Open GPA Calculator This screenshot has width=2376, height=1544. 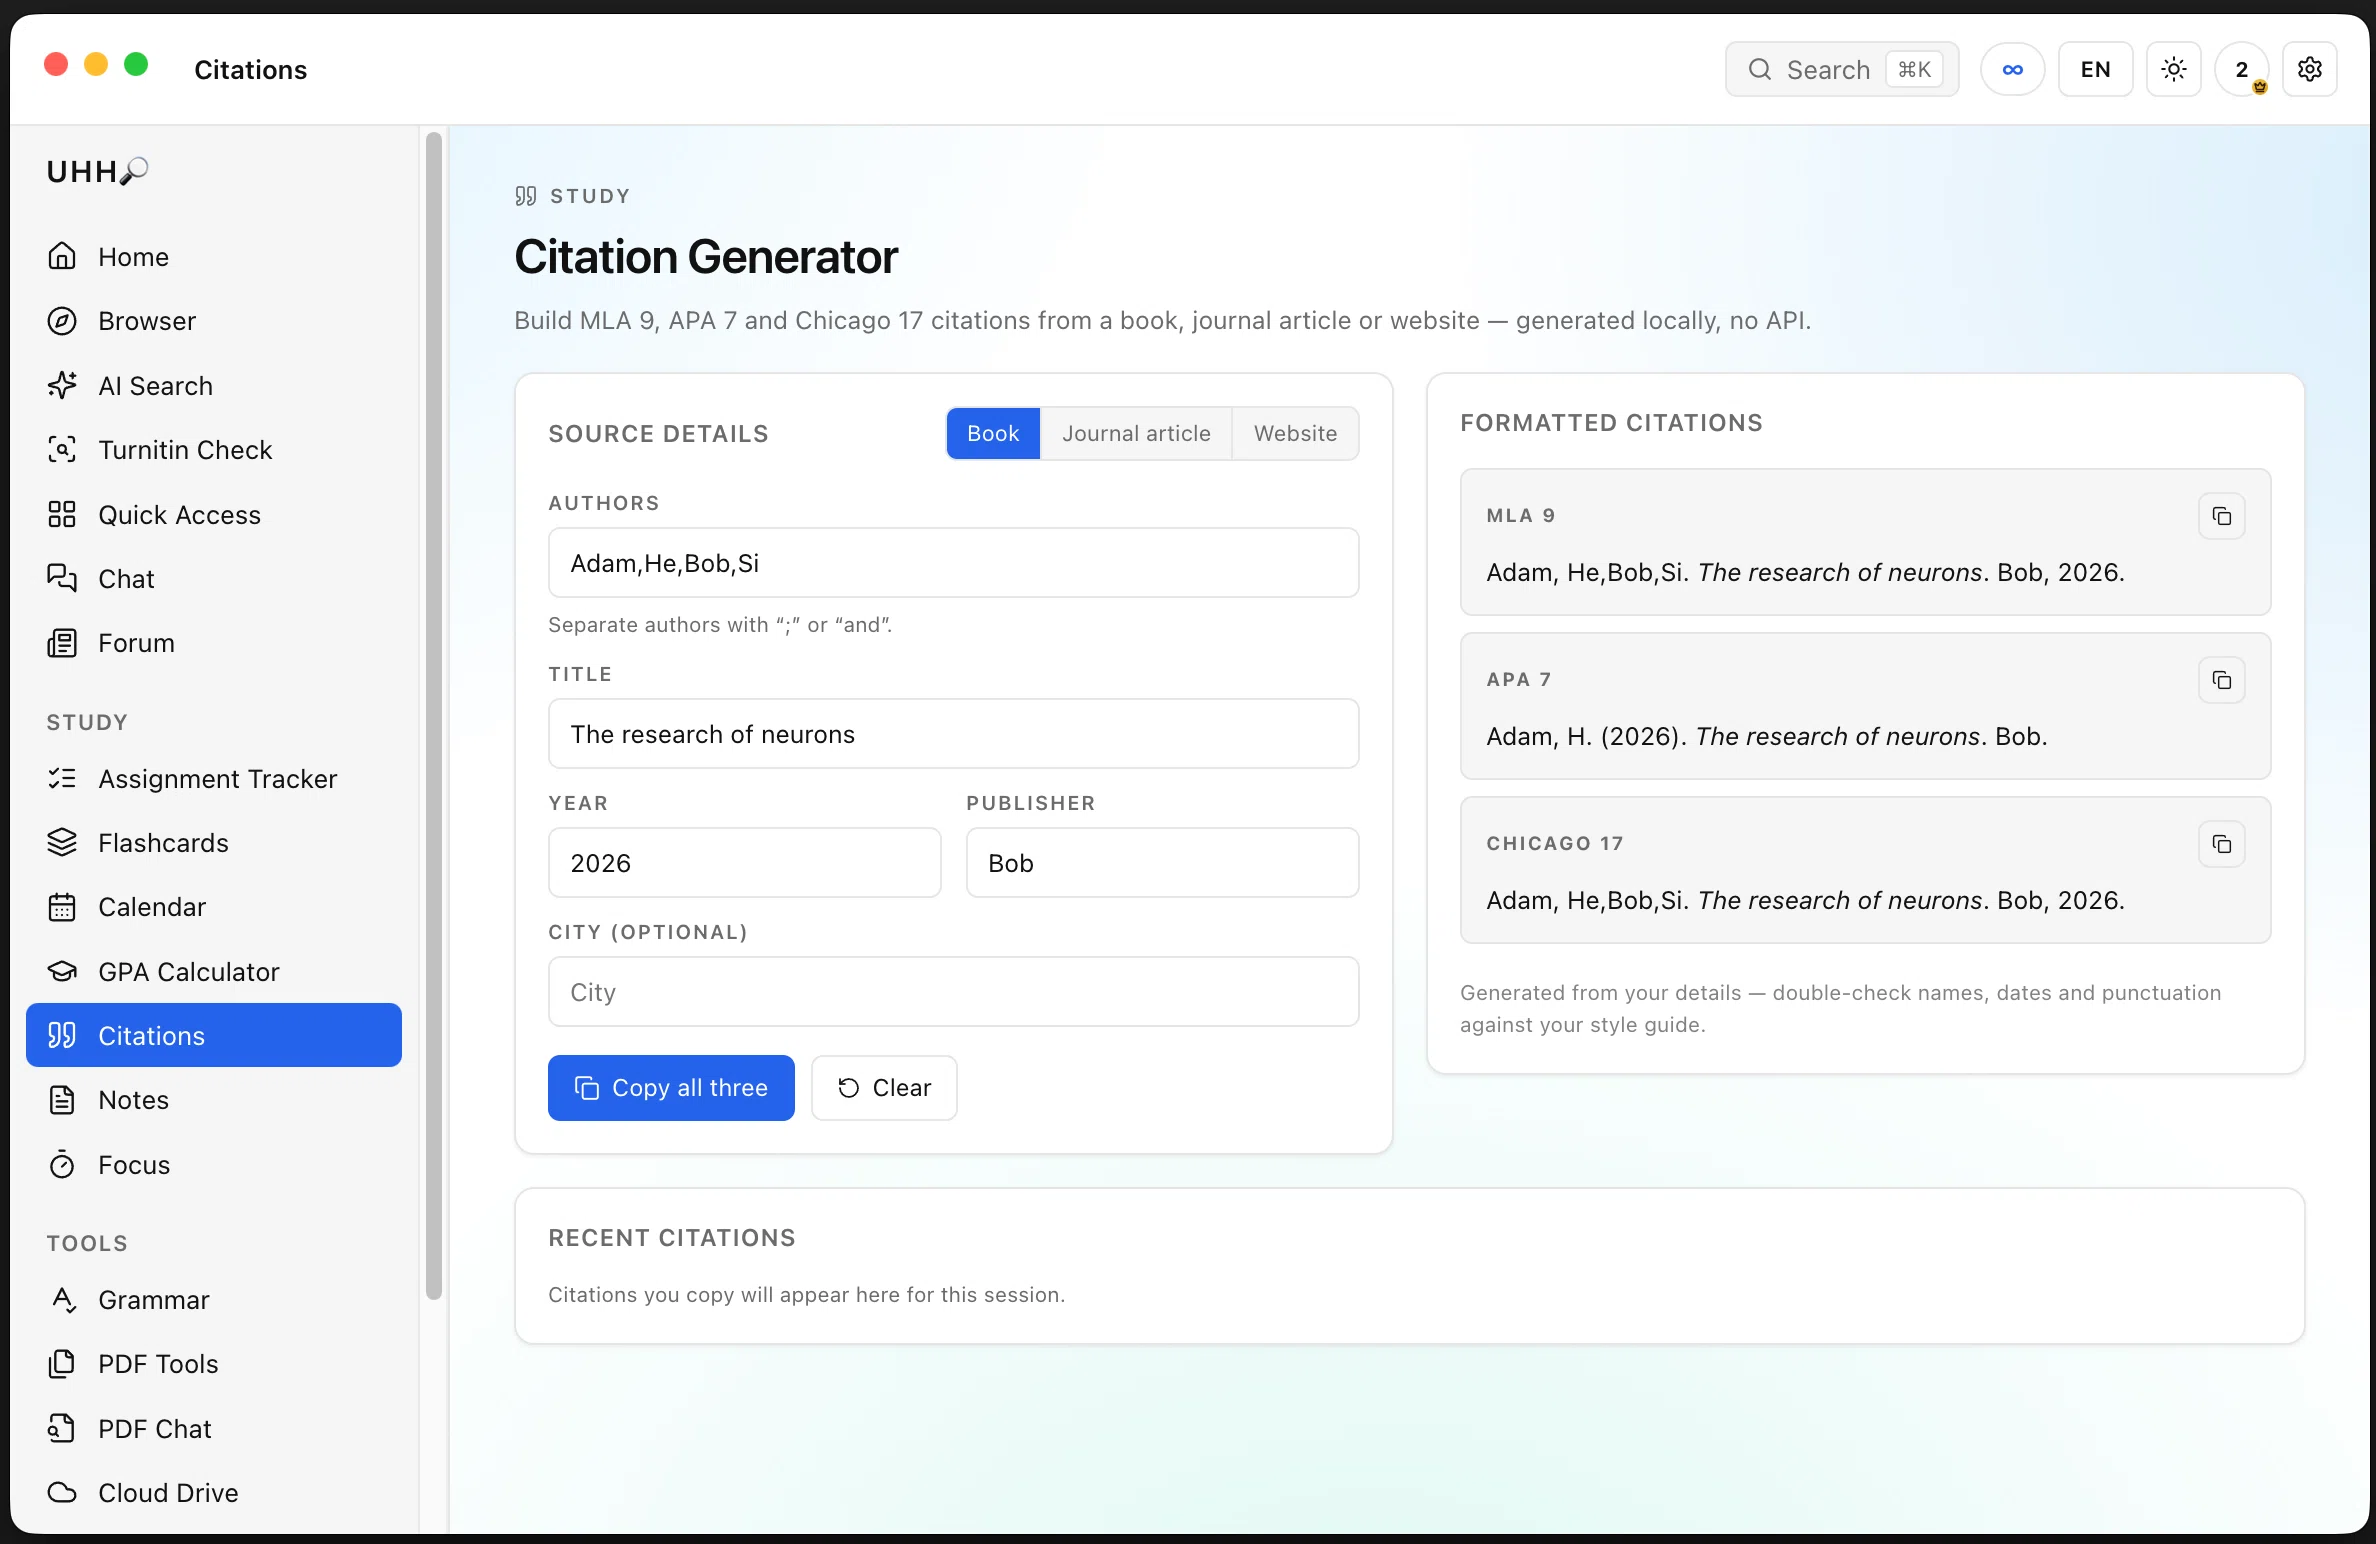214,972
